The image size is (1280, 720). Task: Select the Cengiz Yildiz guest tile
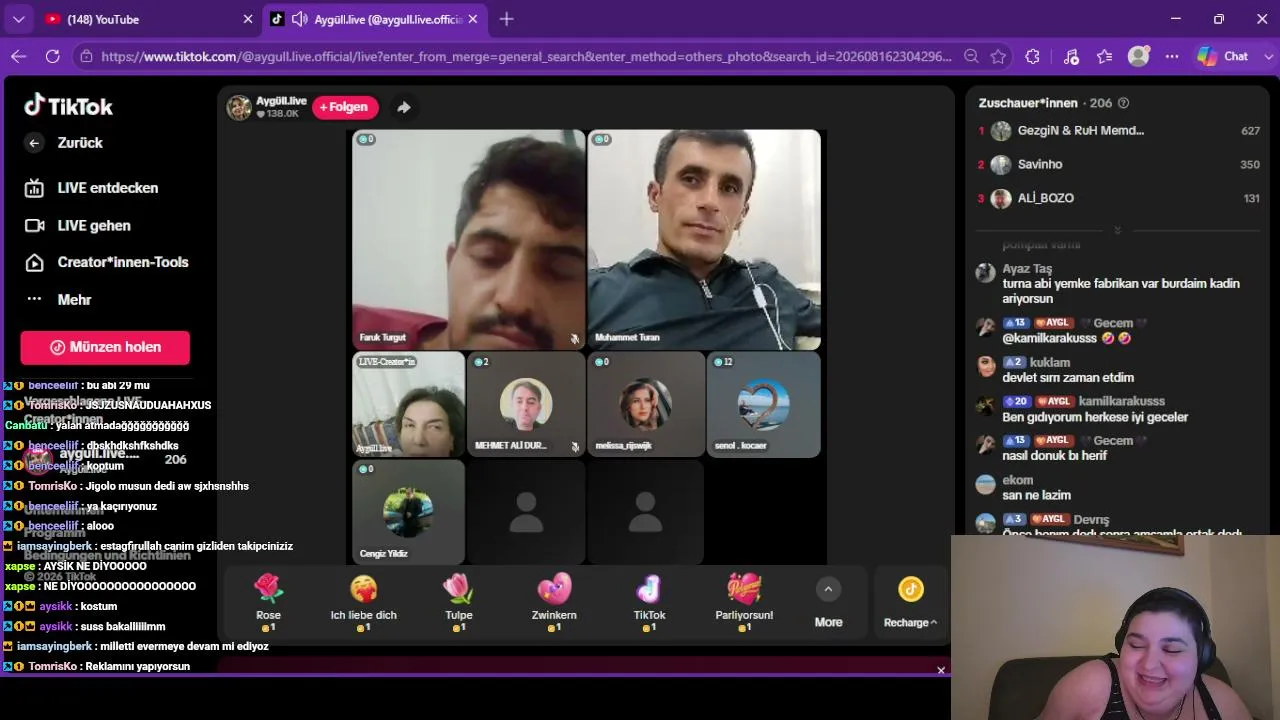click(409, 512)
